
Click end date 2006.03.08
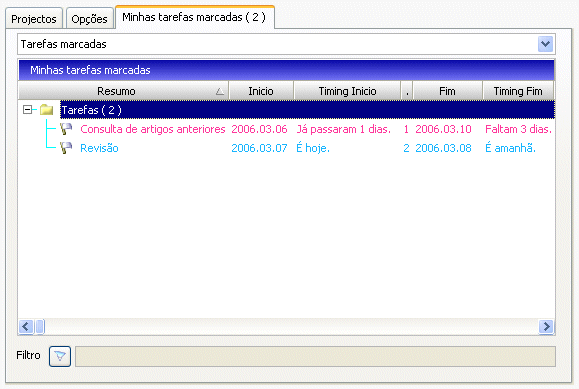coord(443,148)
